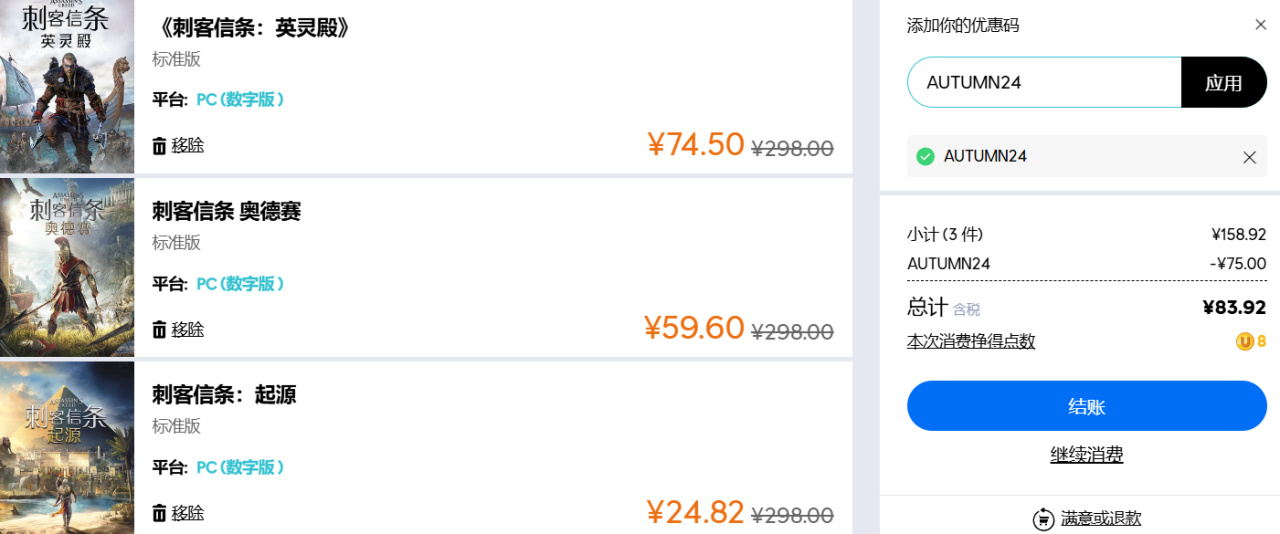Viewport: 1280px width, 534px height.
Task: Click the gold Ubisoft points coin icon
Action: click(x=1245, y=342)
